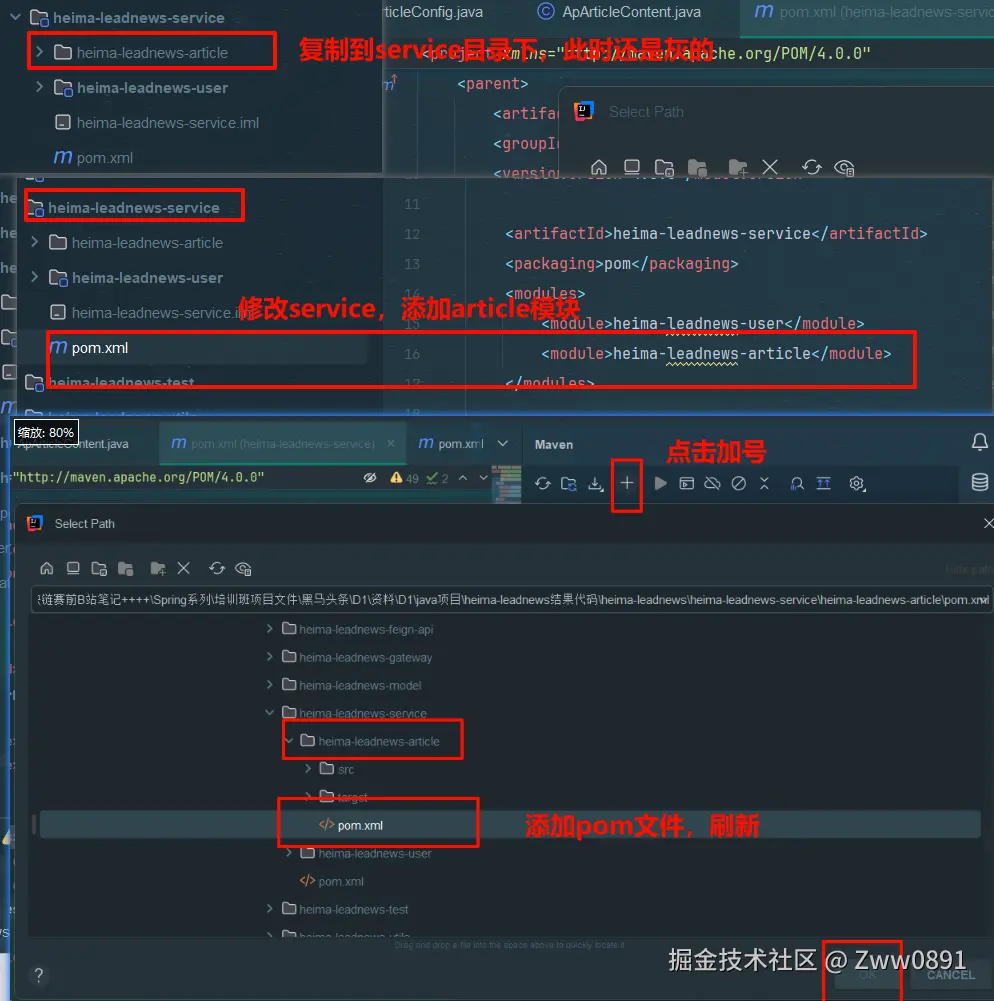Toggle hidden files eye icon above path field
994x1001 pixels.
(243, 568)
